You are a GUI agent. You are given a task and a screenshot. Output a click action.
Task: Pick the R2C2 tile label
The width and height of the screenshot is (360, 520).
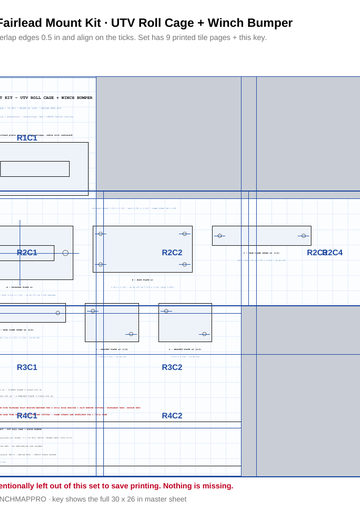tap(172, 253)
